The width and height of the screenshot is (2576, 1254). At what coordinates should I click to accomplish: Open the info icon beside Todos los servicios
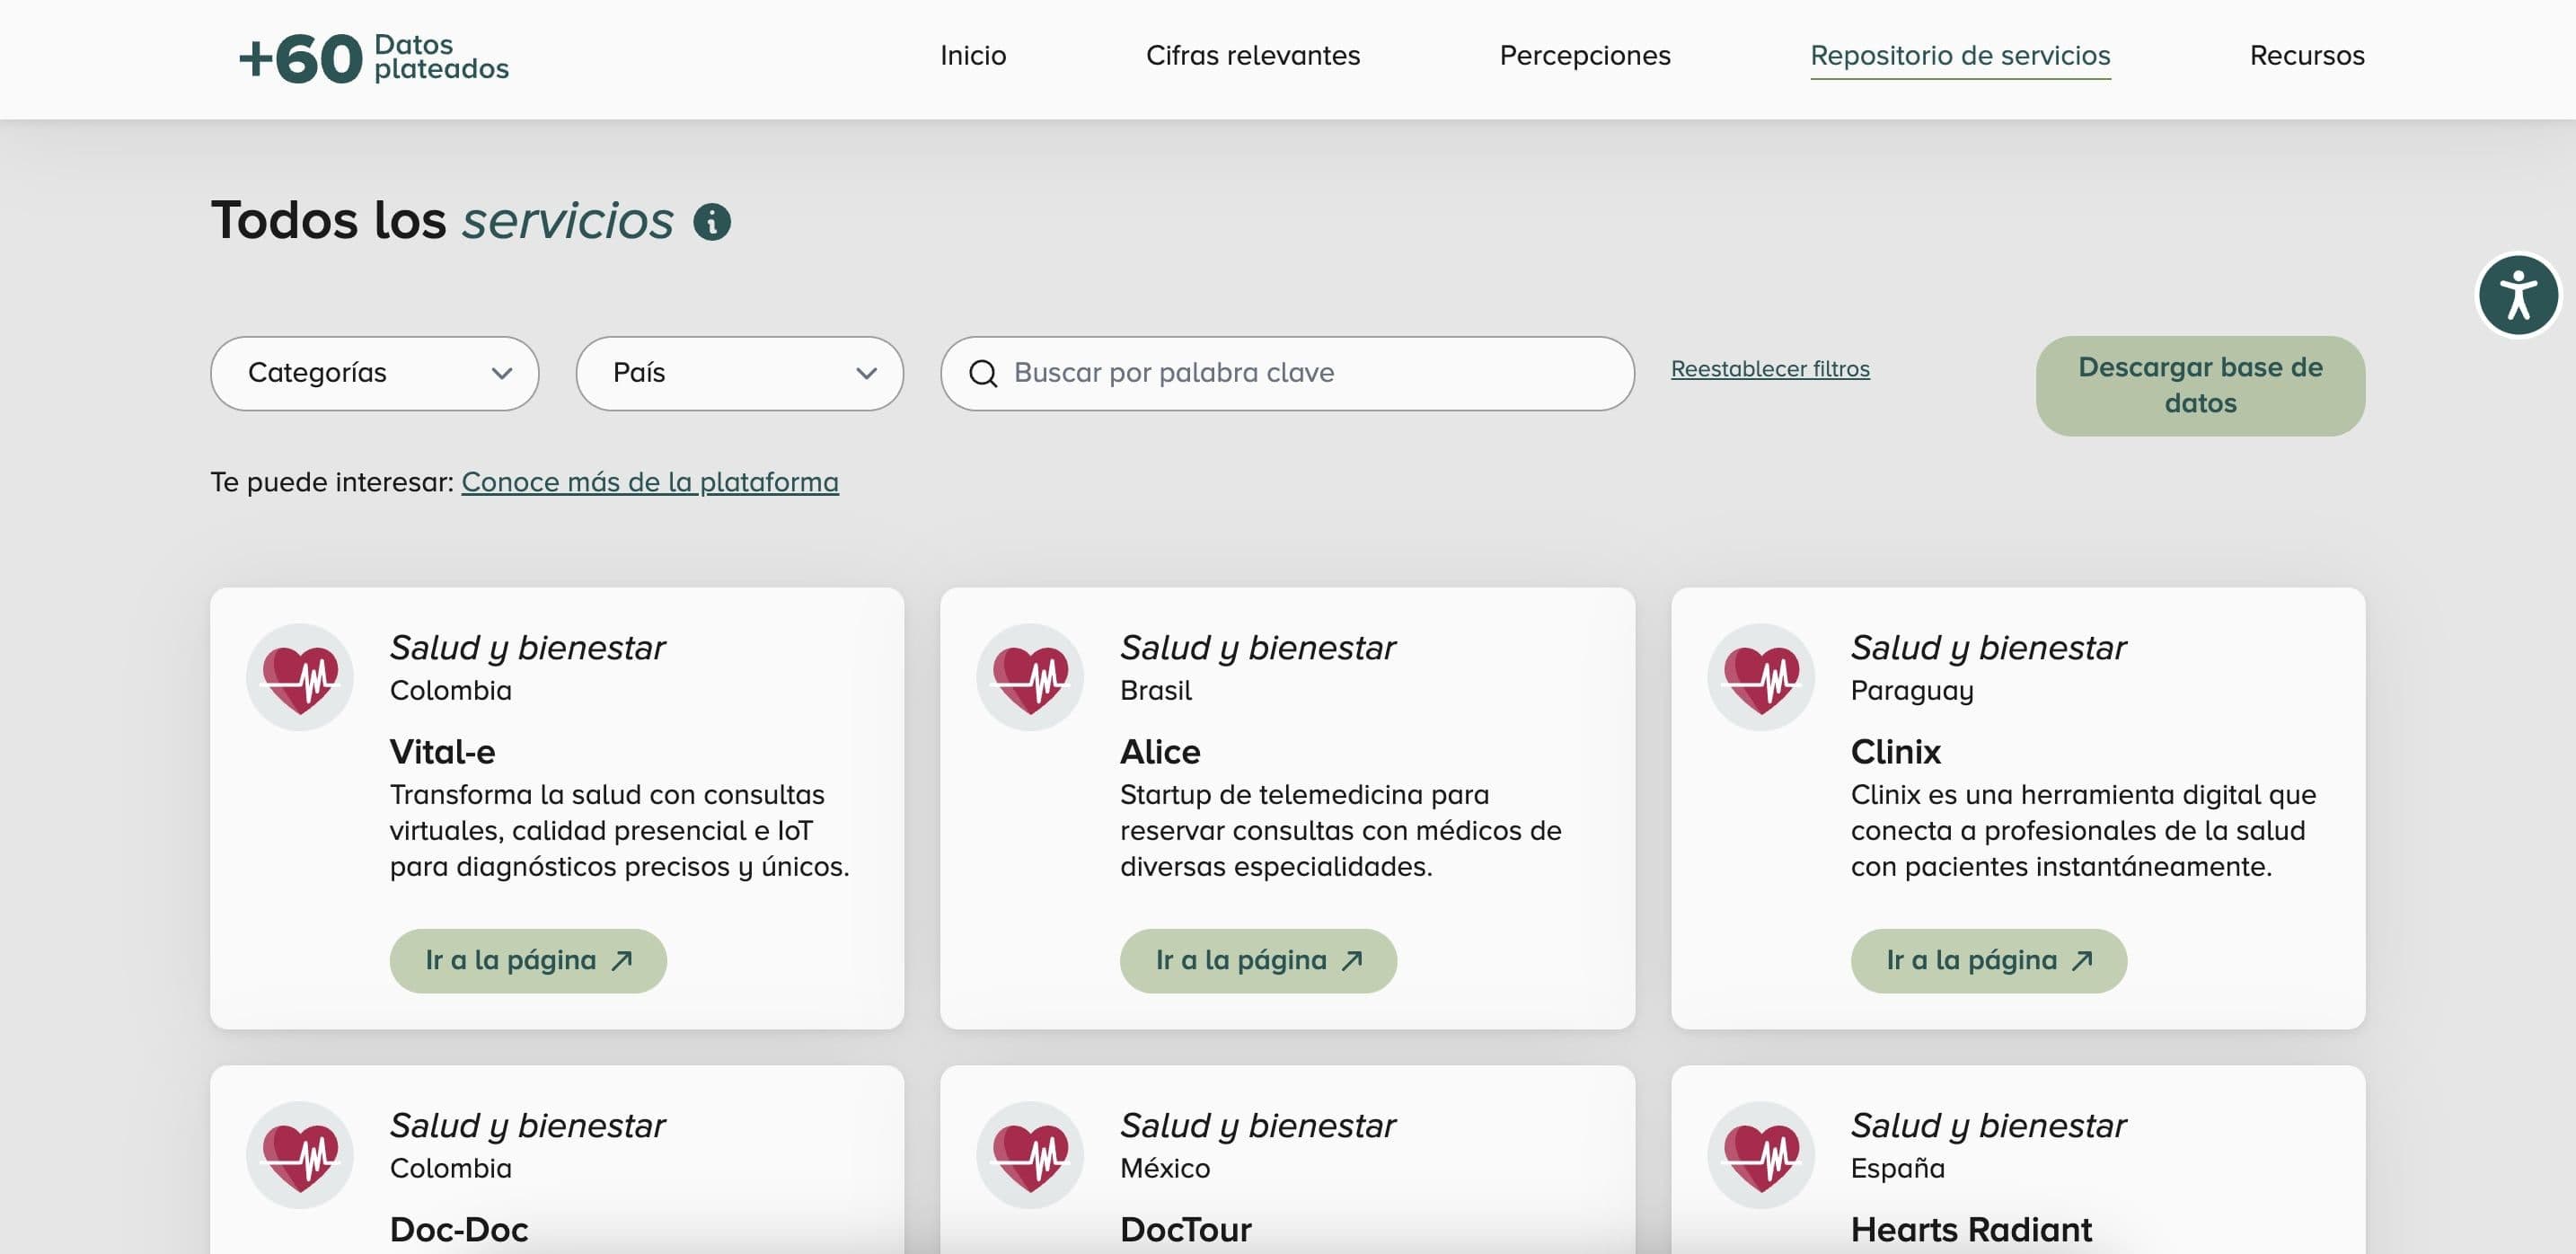click(712, 221)
